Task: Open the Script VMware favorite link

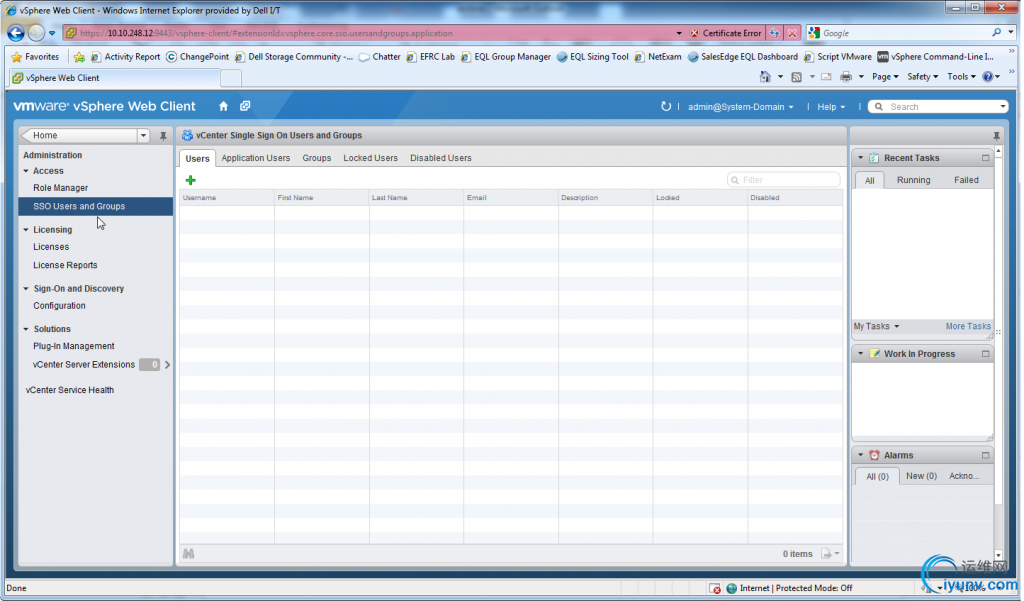Action: (x=838, y=57)
